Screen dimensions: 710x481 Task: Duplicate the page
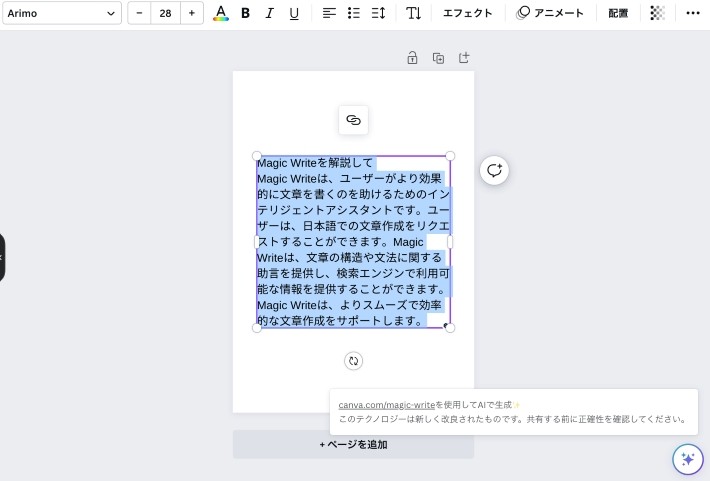click(x=438, y=58)
